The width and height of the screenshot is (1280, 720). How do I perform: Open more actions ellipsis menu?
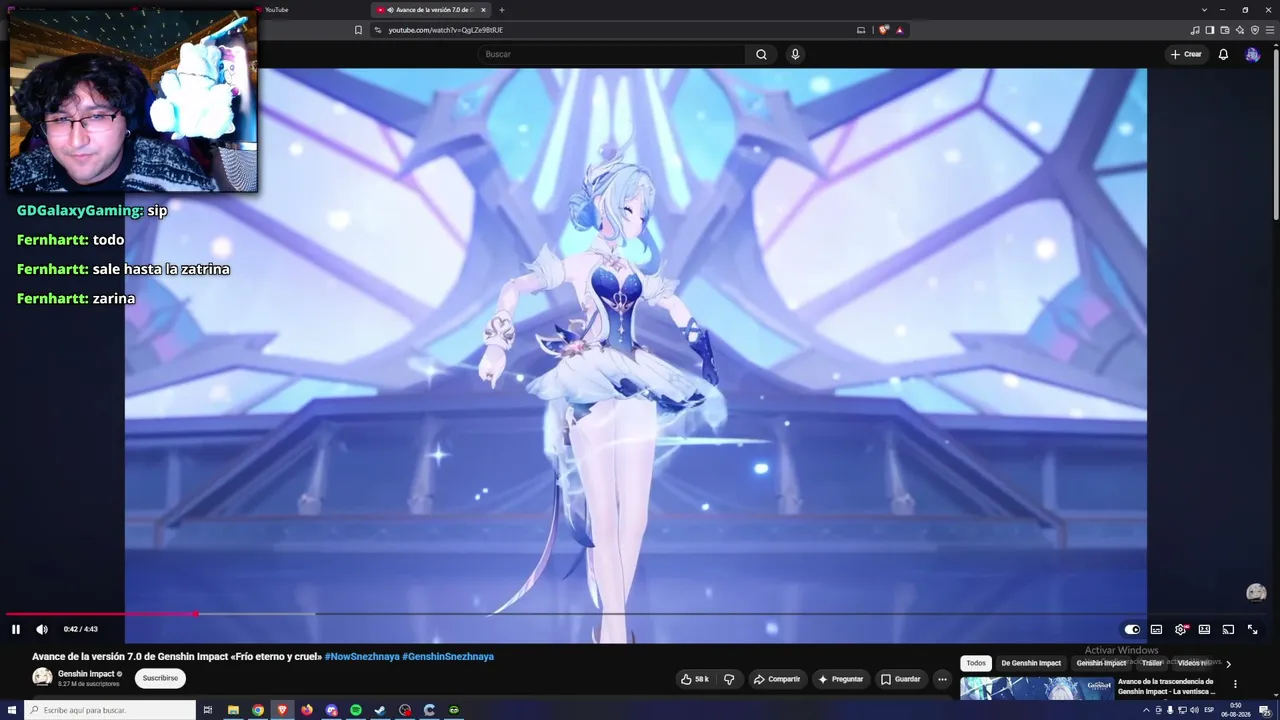click(x=942, y=679)
